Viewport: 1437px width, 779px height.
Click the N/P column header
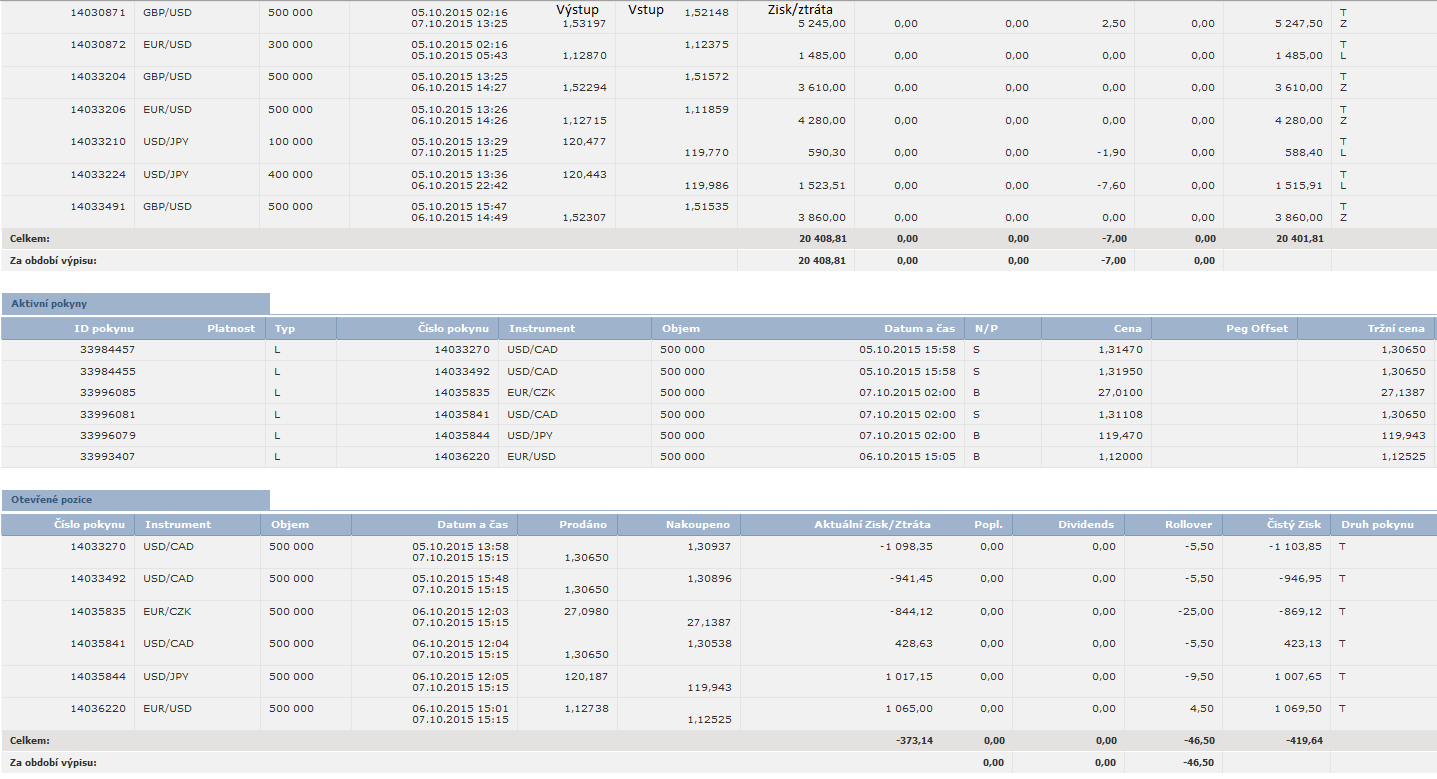(x=986, y=328)
